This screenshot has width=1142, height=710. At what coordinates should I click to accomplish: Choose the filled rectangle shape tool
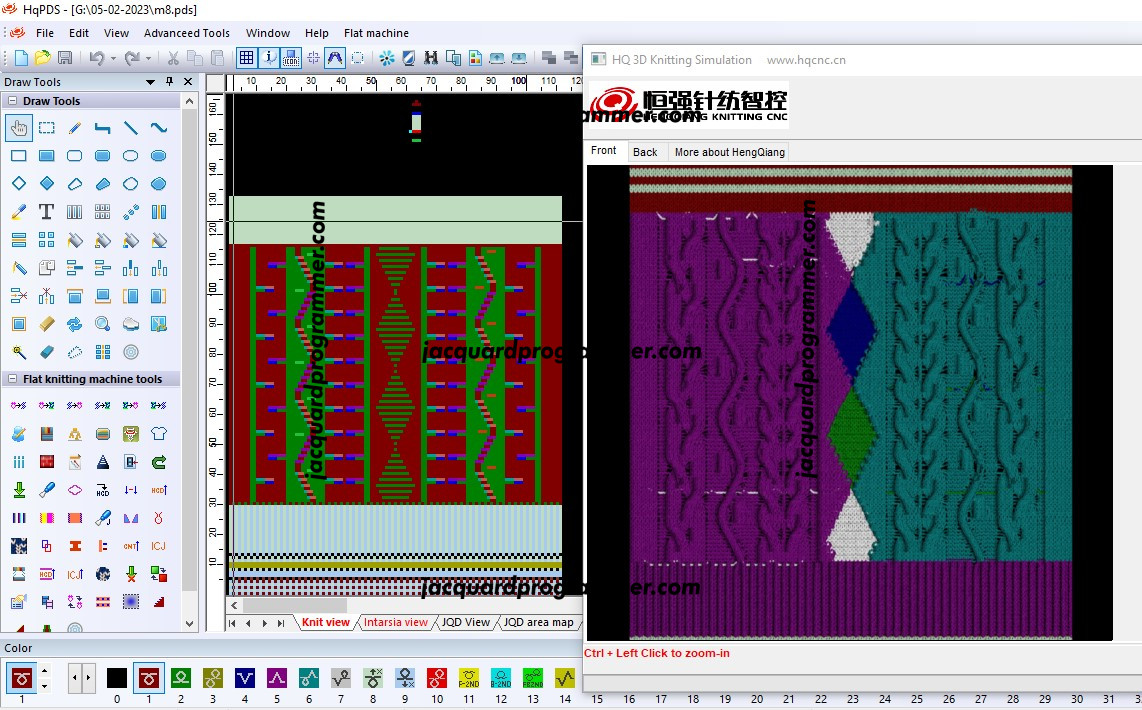[47, 156]
